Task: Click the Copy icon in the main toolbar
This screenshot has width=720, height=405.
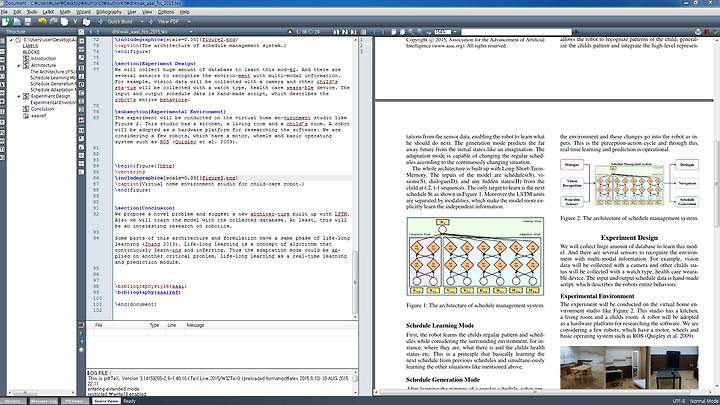Action: pyautogui.click(x=64, y=22)
